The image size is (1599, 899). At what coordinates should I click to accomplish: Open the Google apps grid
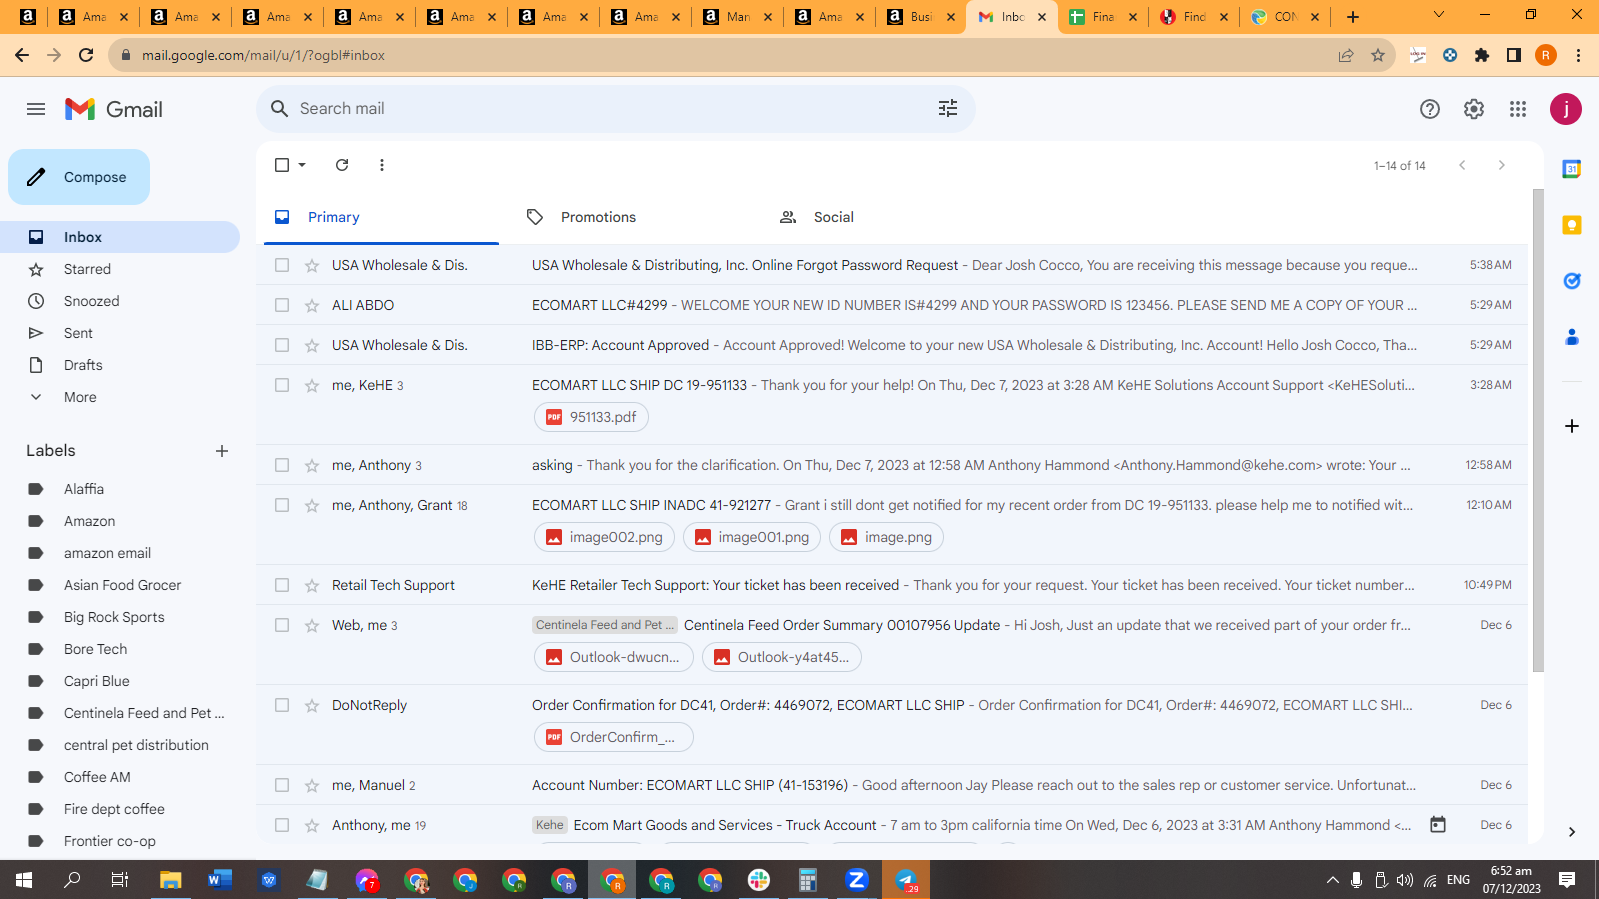pyautogui.click(x=1518, y=109)
